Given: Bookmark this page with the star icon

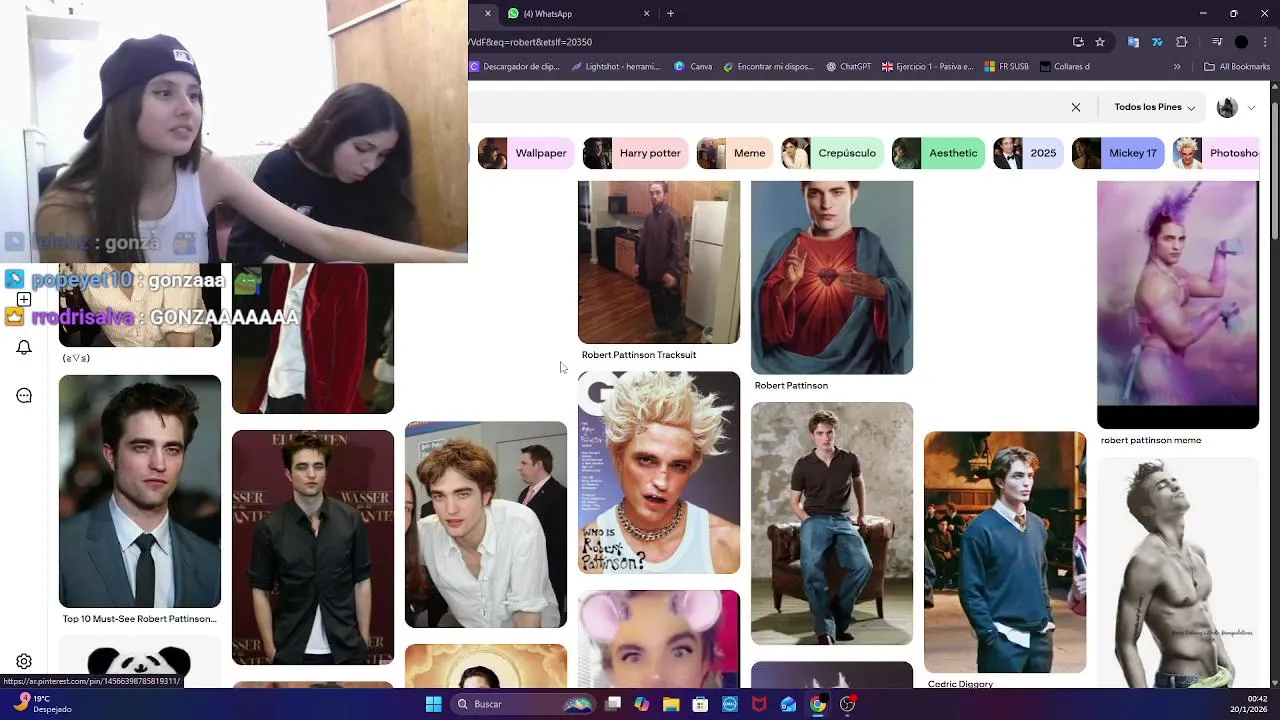Looking at the screenshot, I should (x=1100, y=42).
